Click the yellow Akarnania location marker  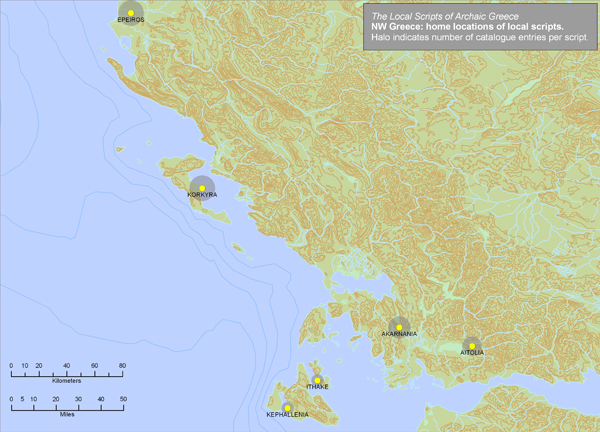[x=399, y=328]
